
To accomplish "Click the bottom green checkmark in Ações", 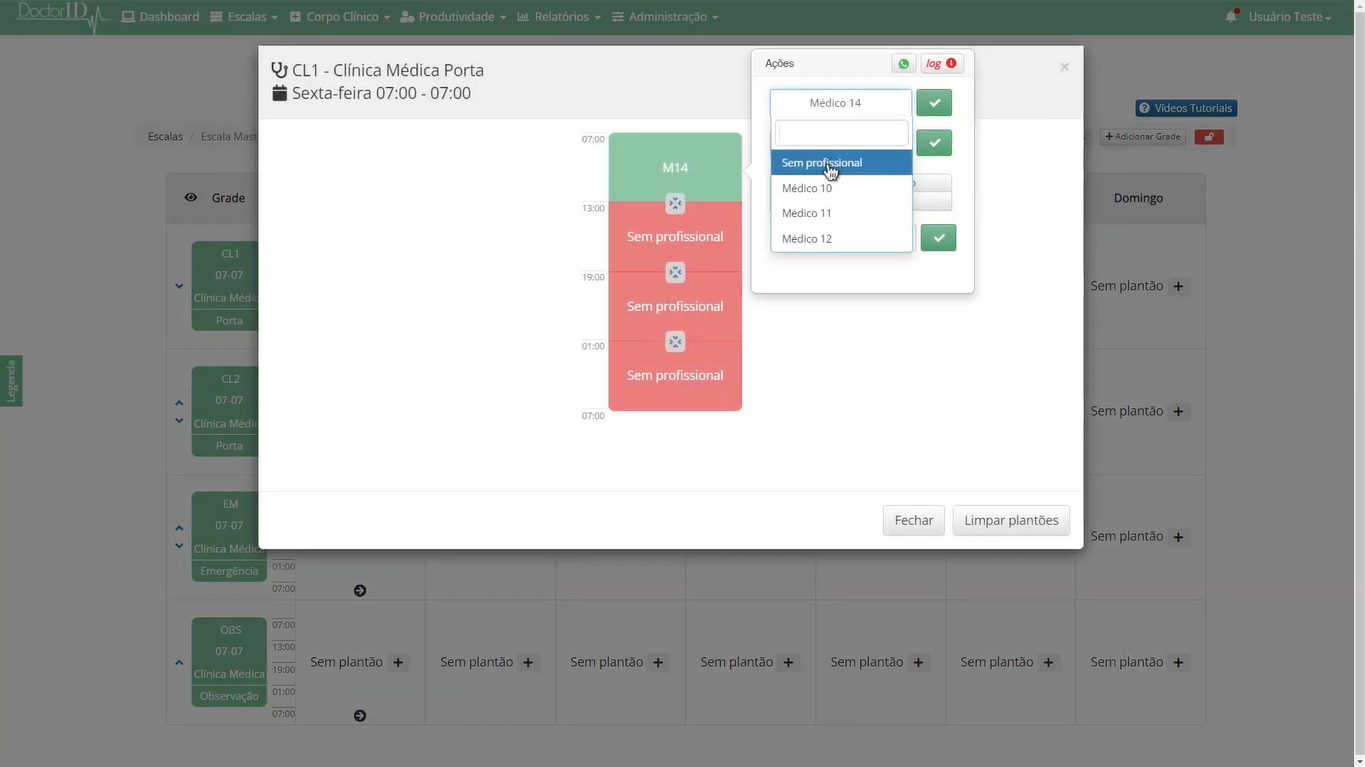I will point(938,238).
